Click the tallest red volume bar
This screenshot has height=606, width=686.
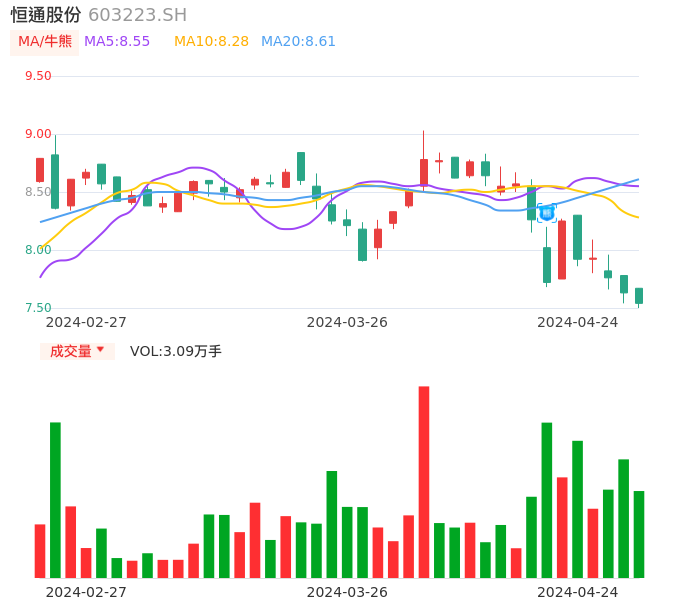424,481
